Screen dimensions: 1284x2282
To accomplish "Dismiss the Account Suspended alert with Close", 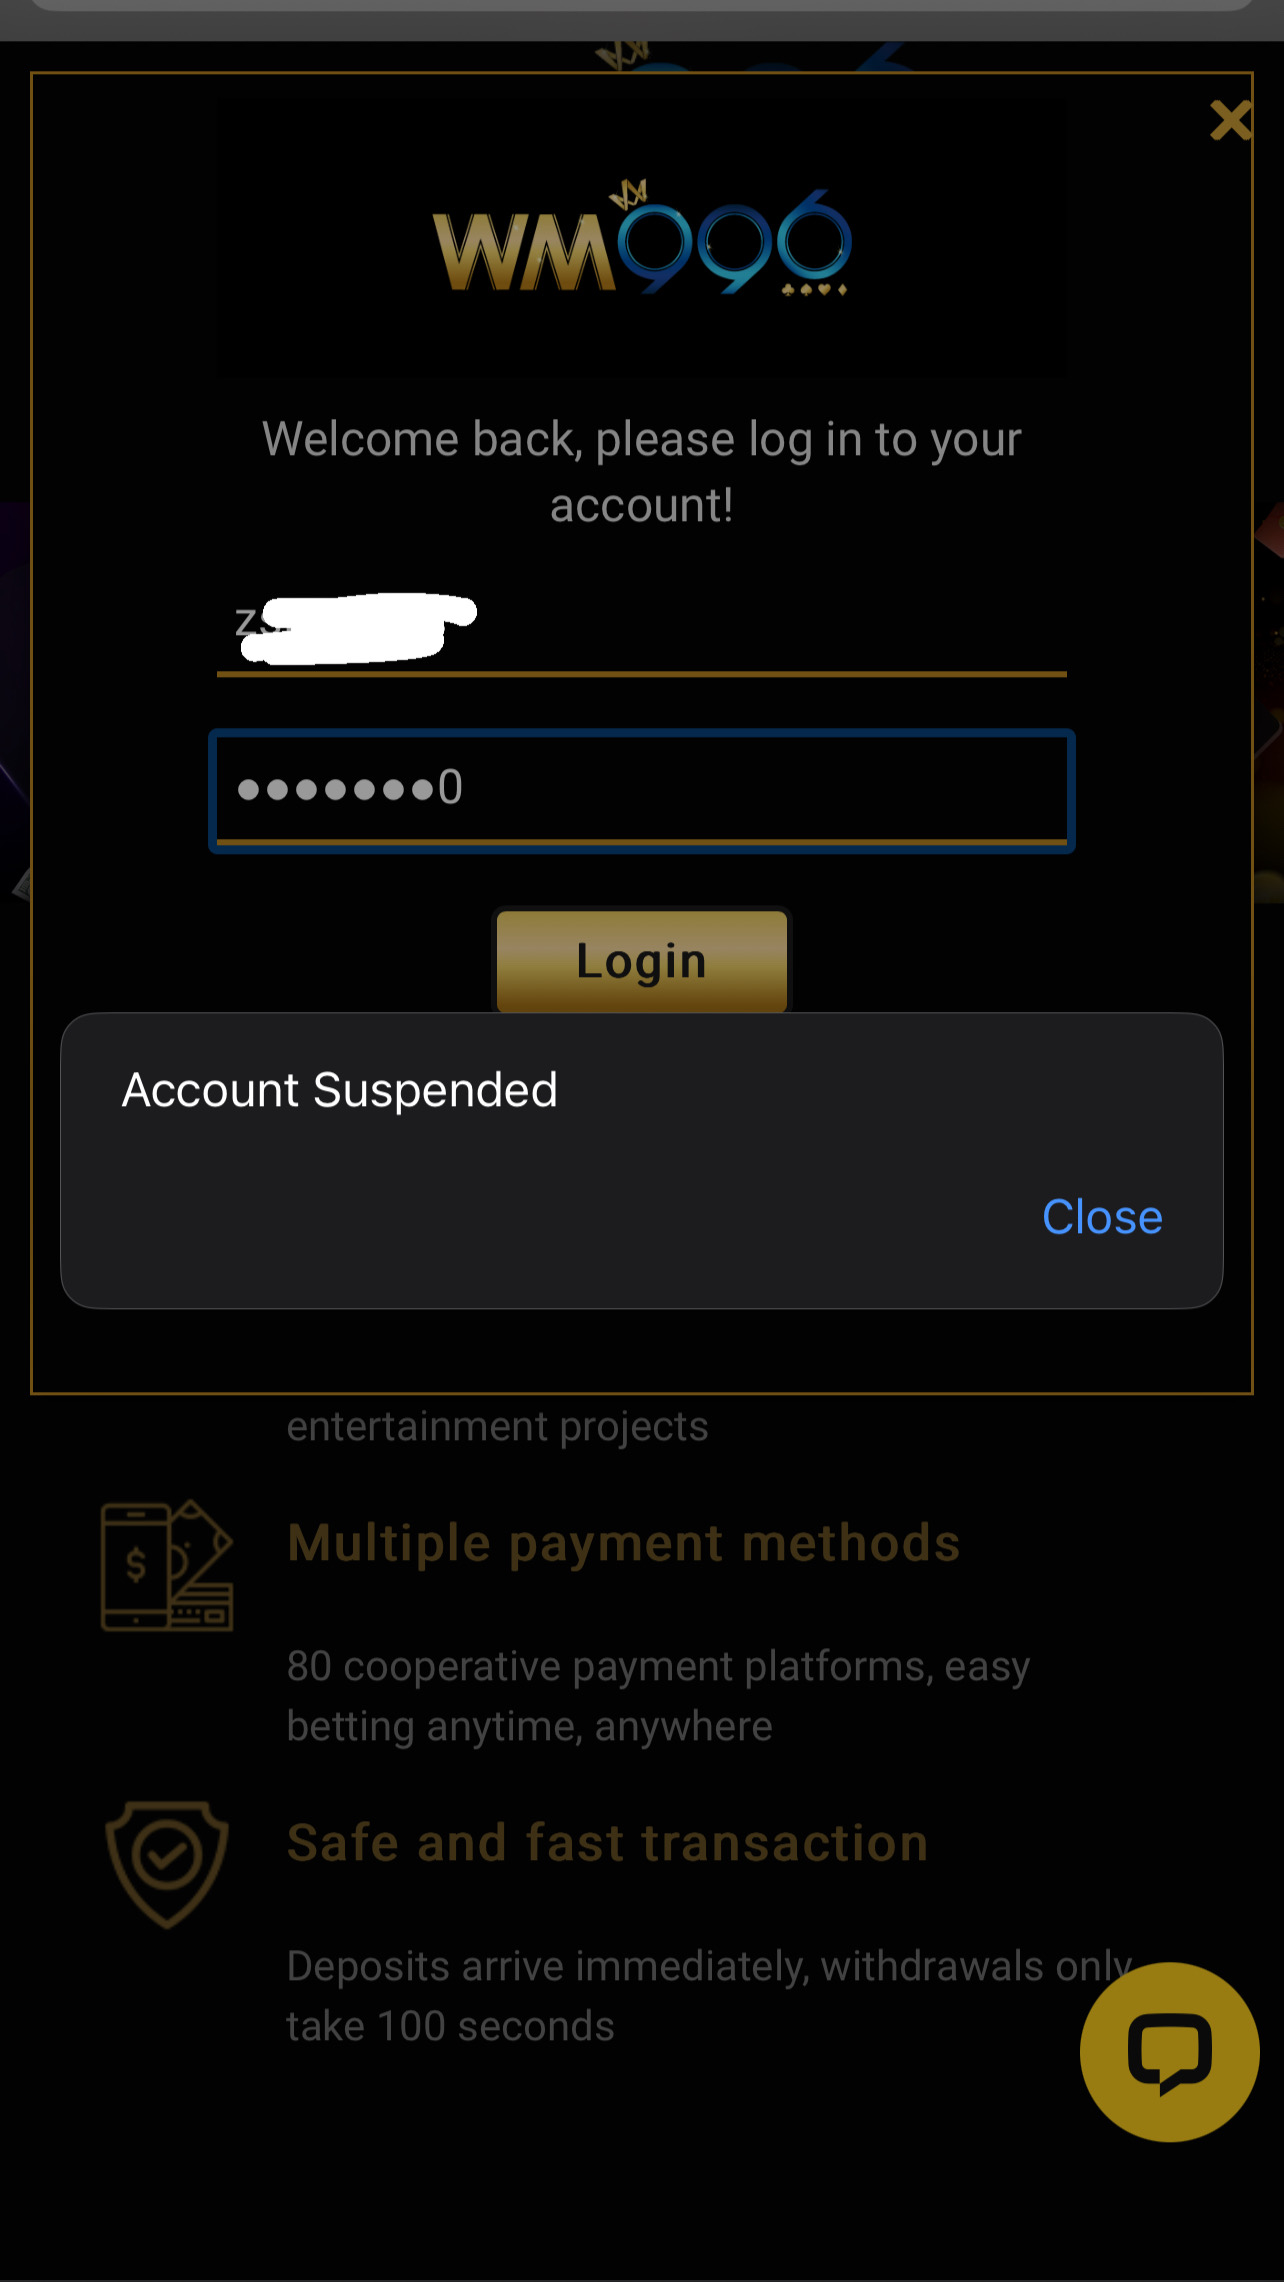I will 1102,1217.
